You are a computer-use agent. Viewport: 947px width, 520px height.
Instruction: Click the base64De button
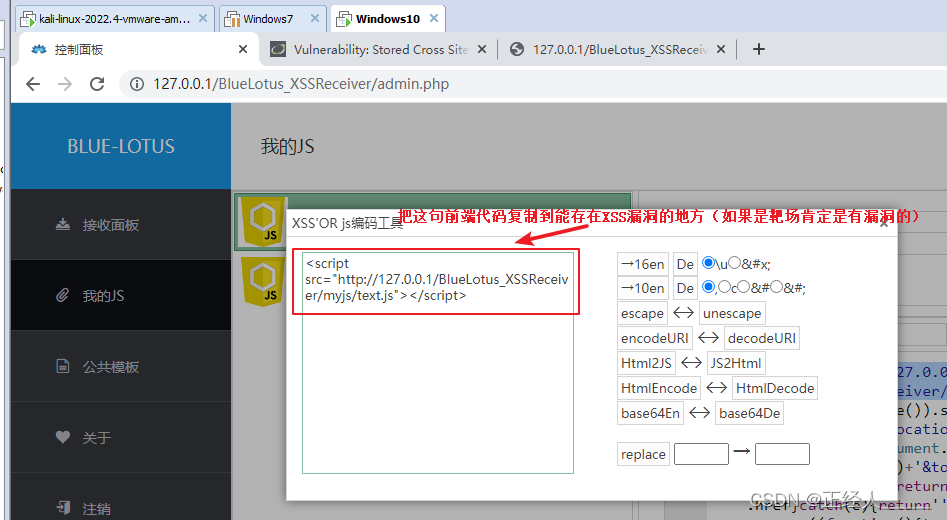coord(750,413)
